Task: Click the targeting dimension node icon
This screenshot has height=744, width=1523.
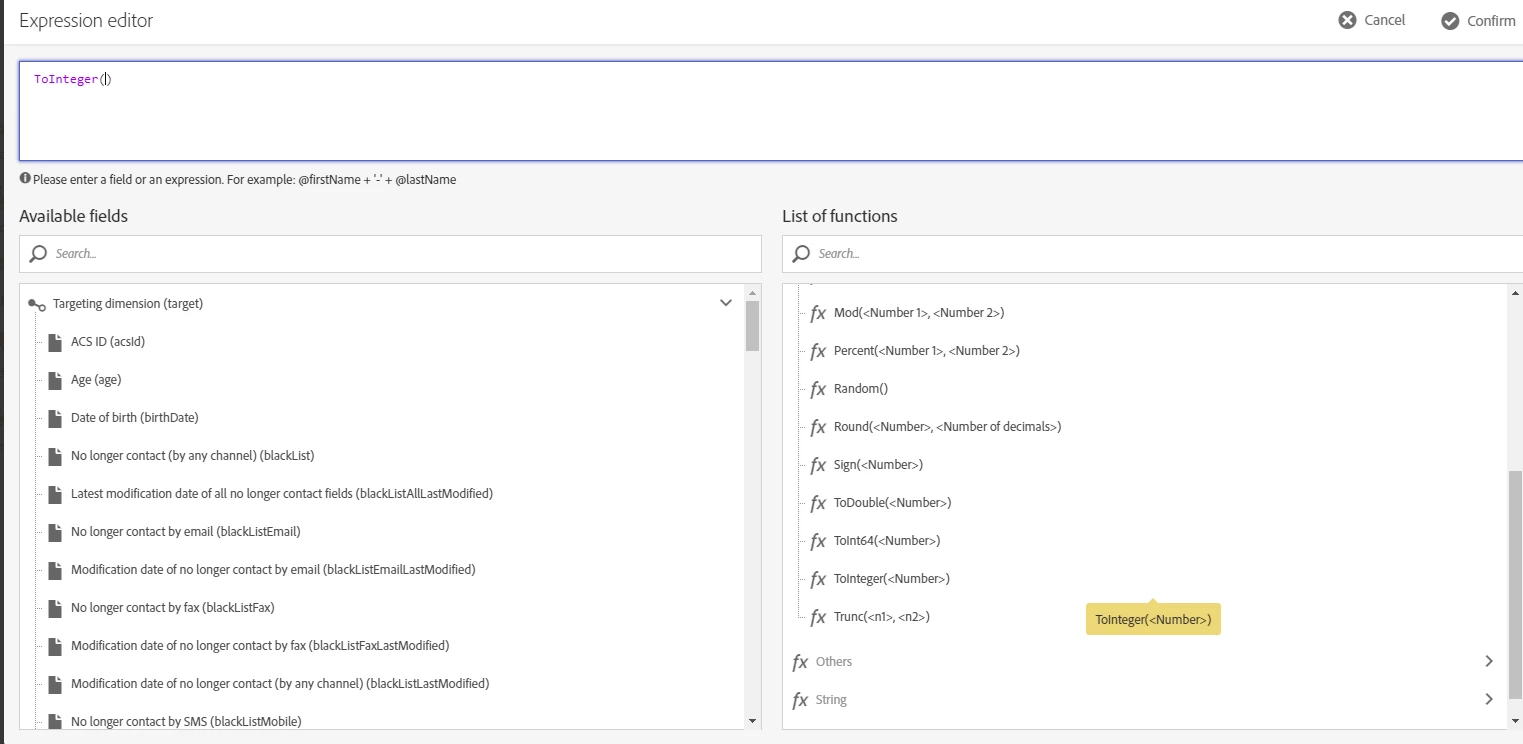Action: 37,305
